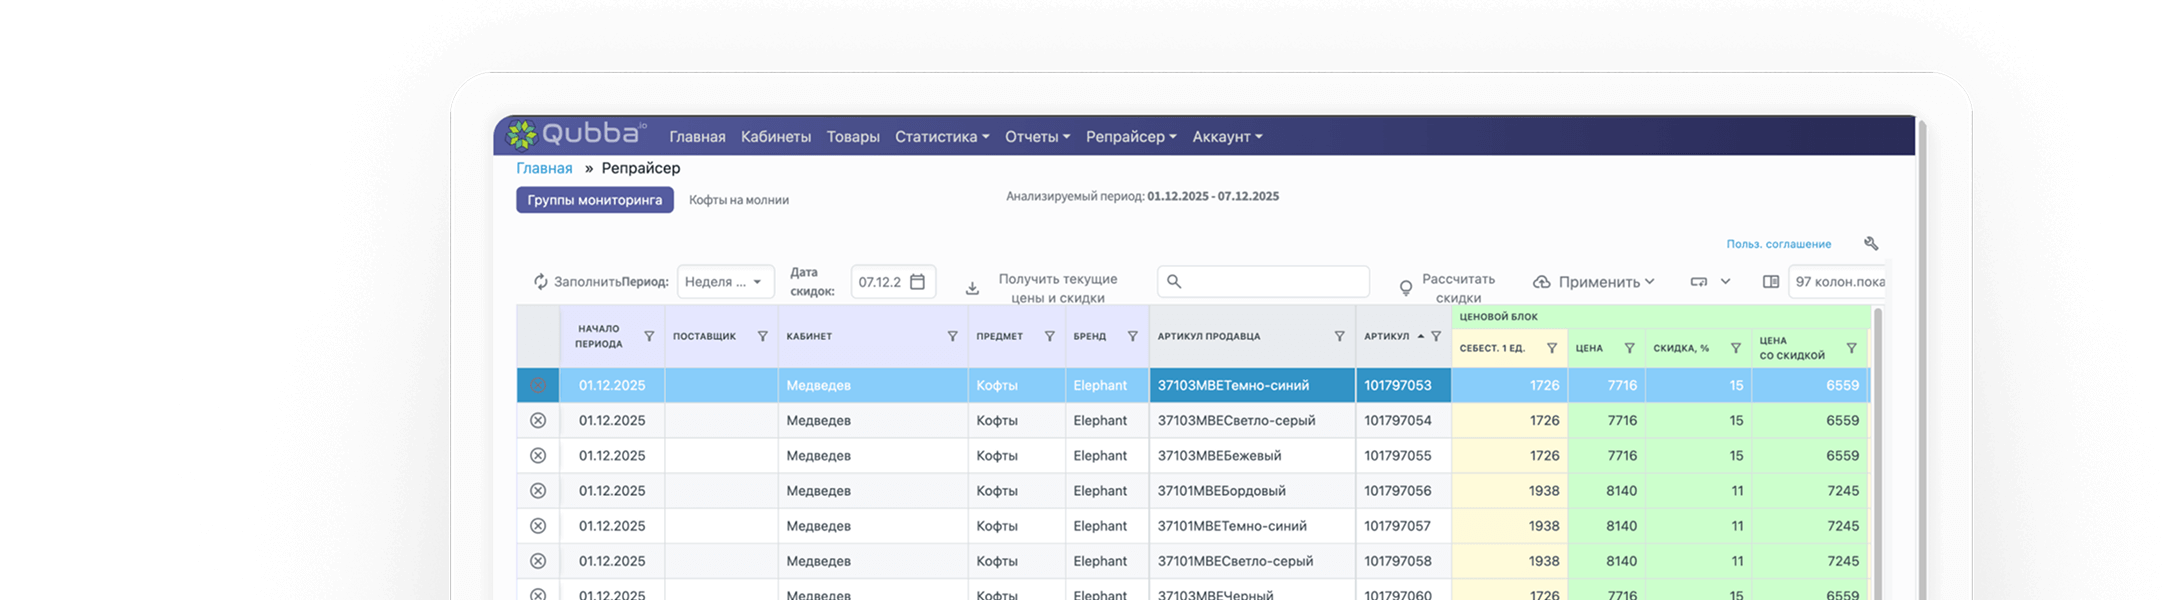2162x600 pixels.
Task: Click the columns layout icon
Action: (1771, 282)
